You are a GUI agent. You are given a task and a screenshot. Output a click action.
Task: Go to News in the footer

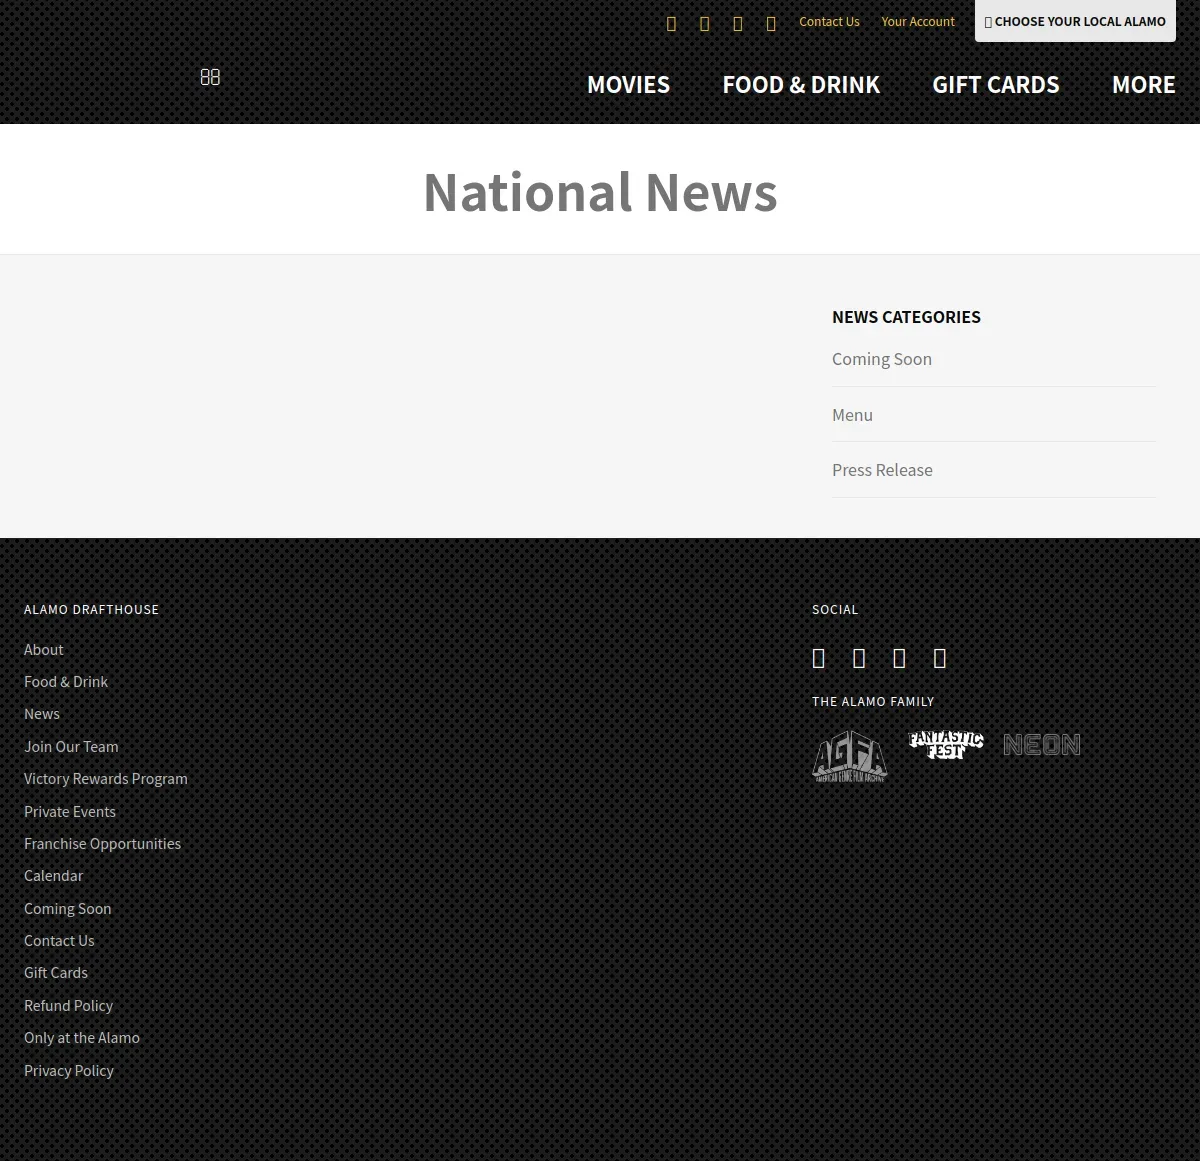point(42,714)
